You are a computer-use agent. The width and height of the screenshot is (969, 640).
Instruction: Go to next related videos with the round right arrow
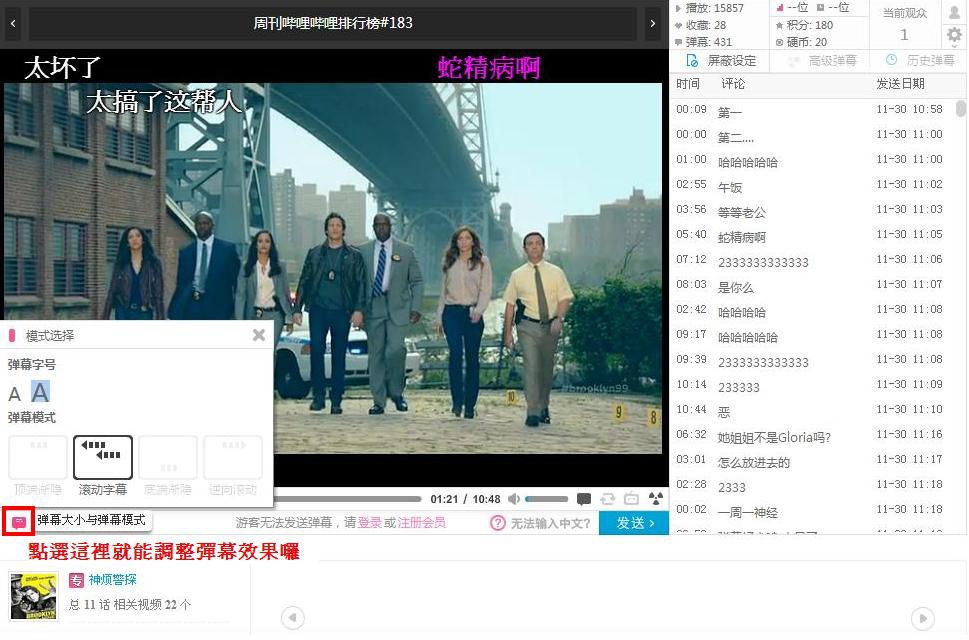pyautogui.click(x=923, y=618)
